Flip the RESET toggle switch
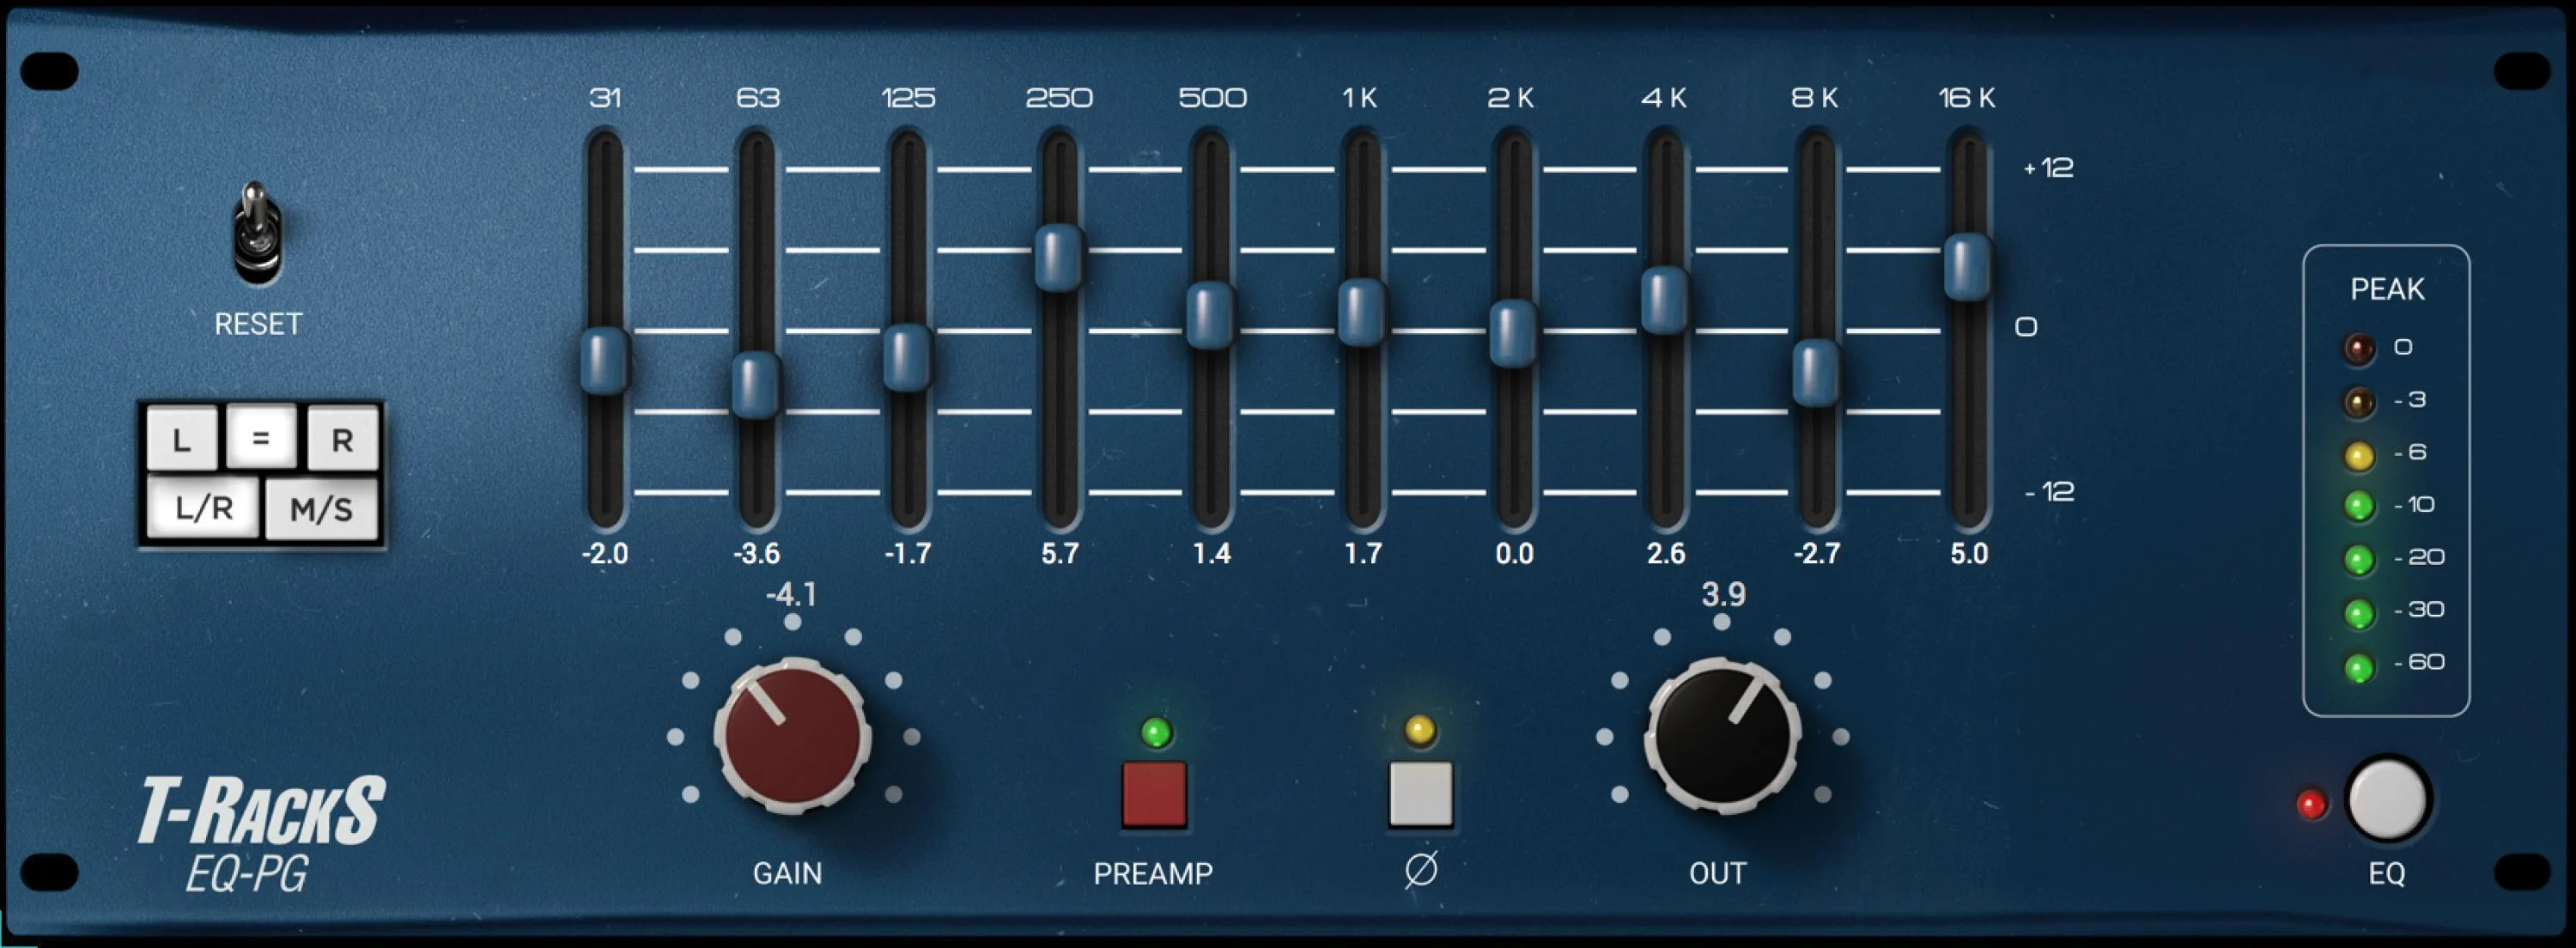The height and width of the screenshot is (948, 2576). tap(257, 233)
